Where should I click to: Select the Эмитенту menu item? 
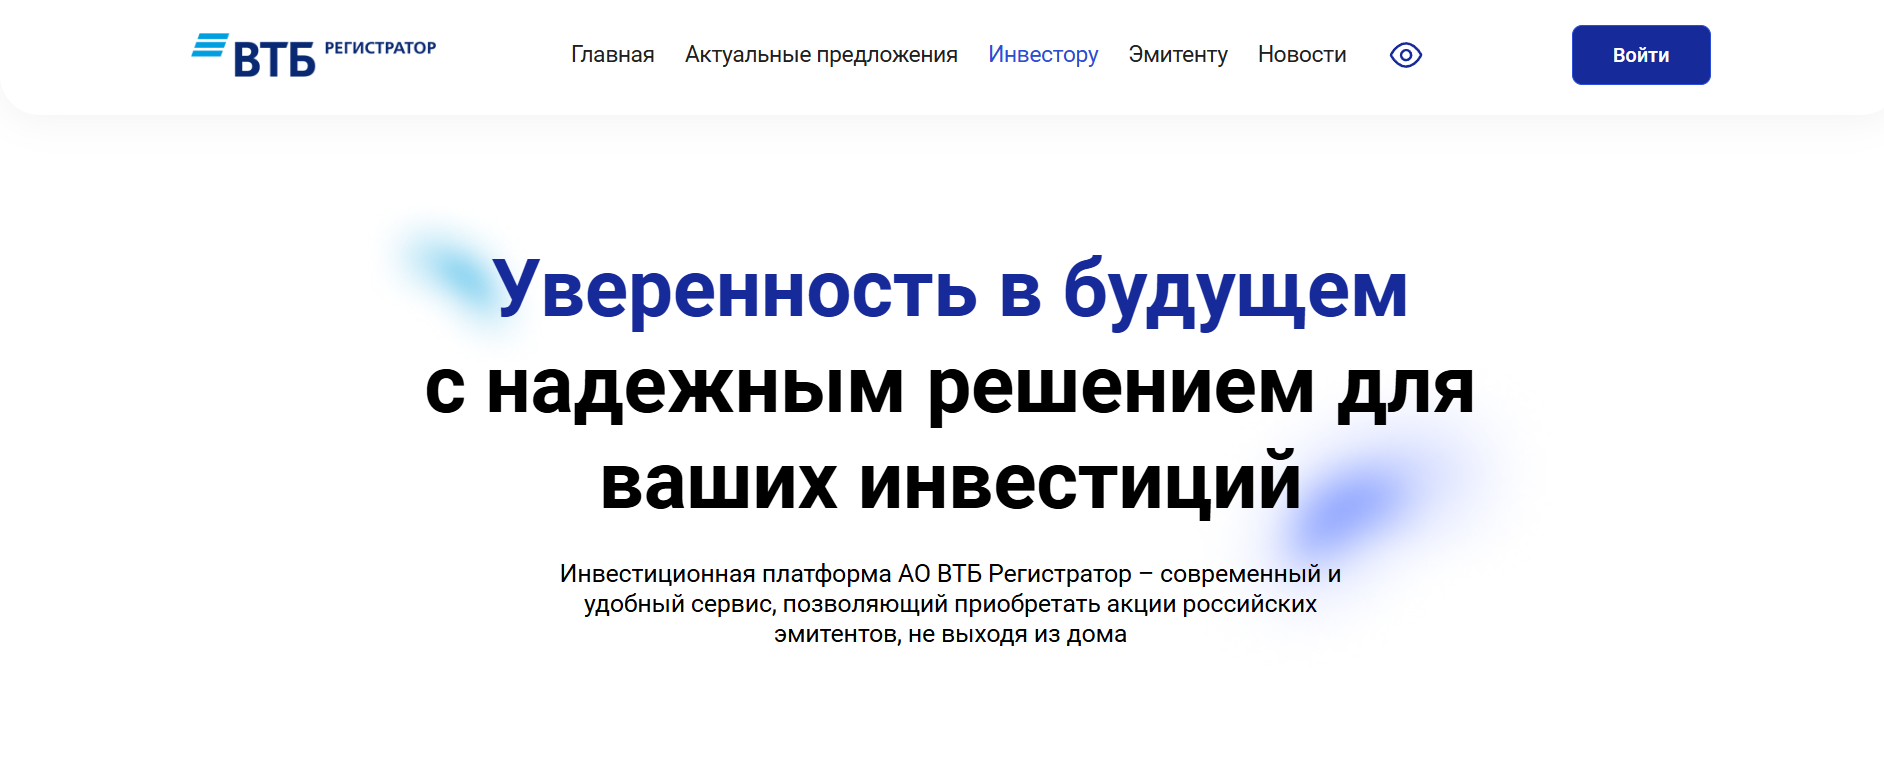pos(1178,55)
